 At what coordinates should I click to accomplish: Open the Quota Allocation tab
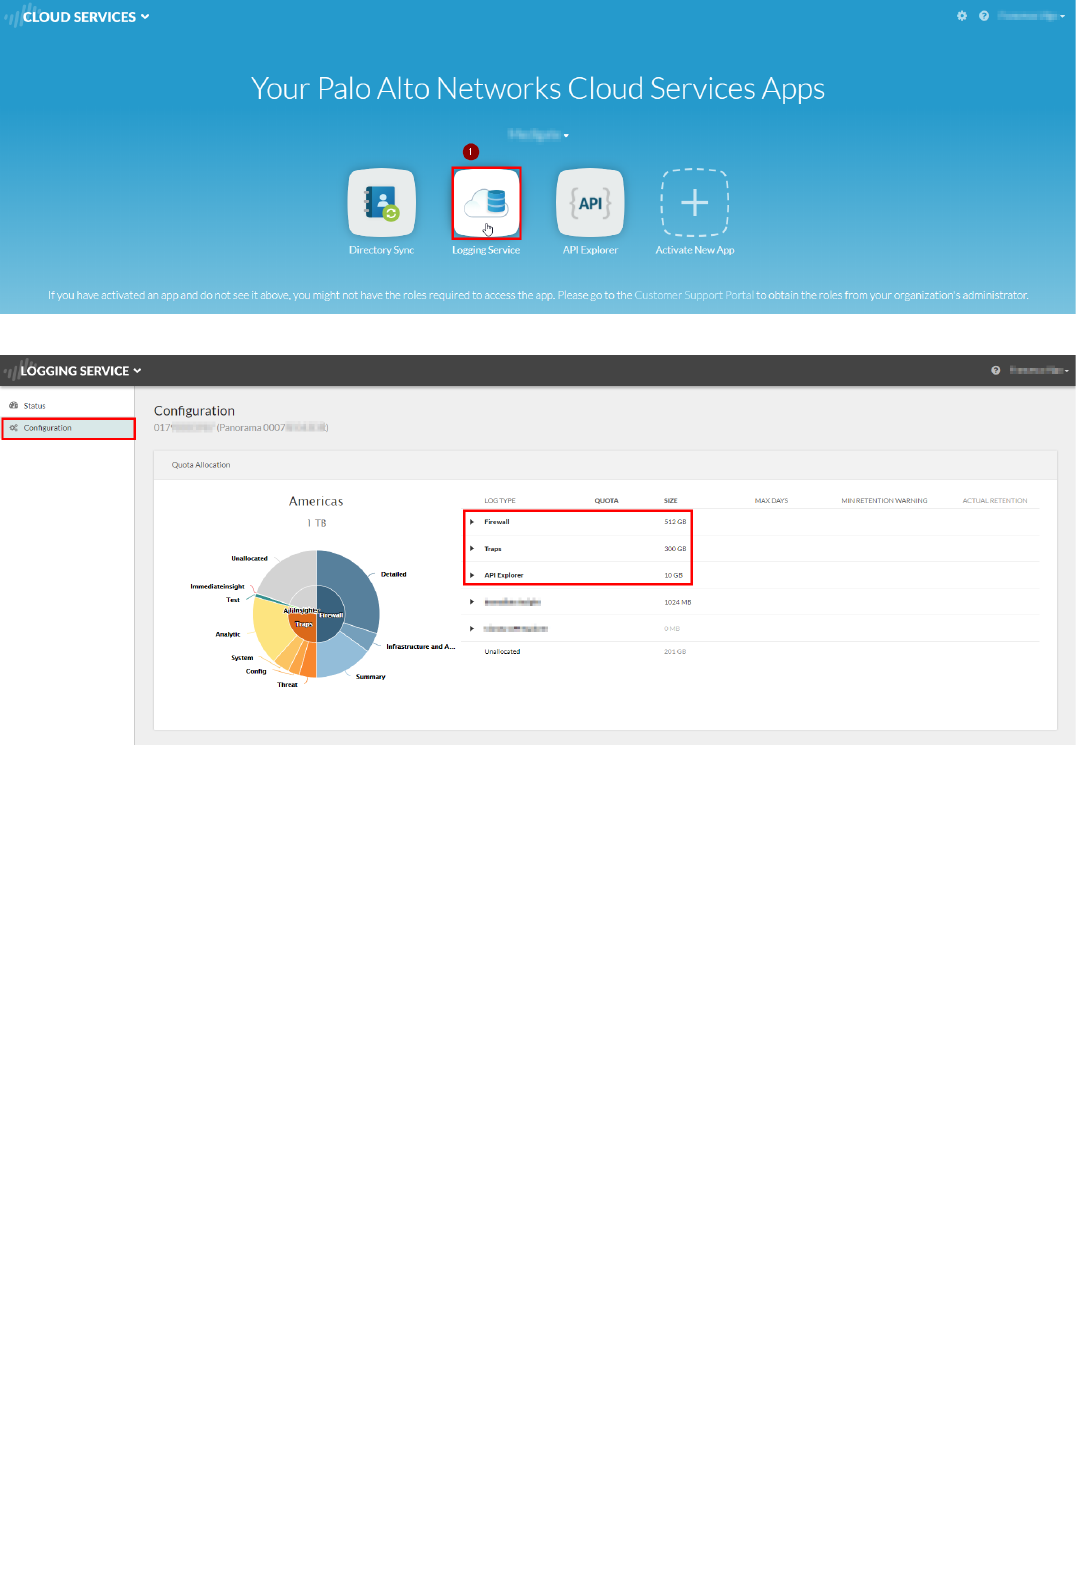(201, 465)
